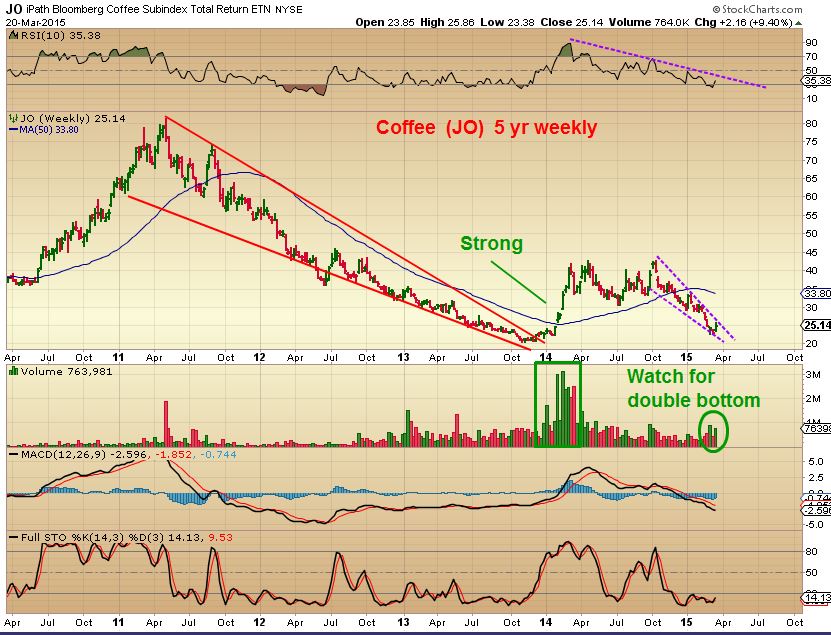The image size is (831, 635).
Task: Click the 5.0 label on MACD axis
Action: click(816, 462)
